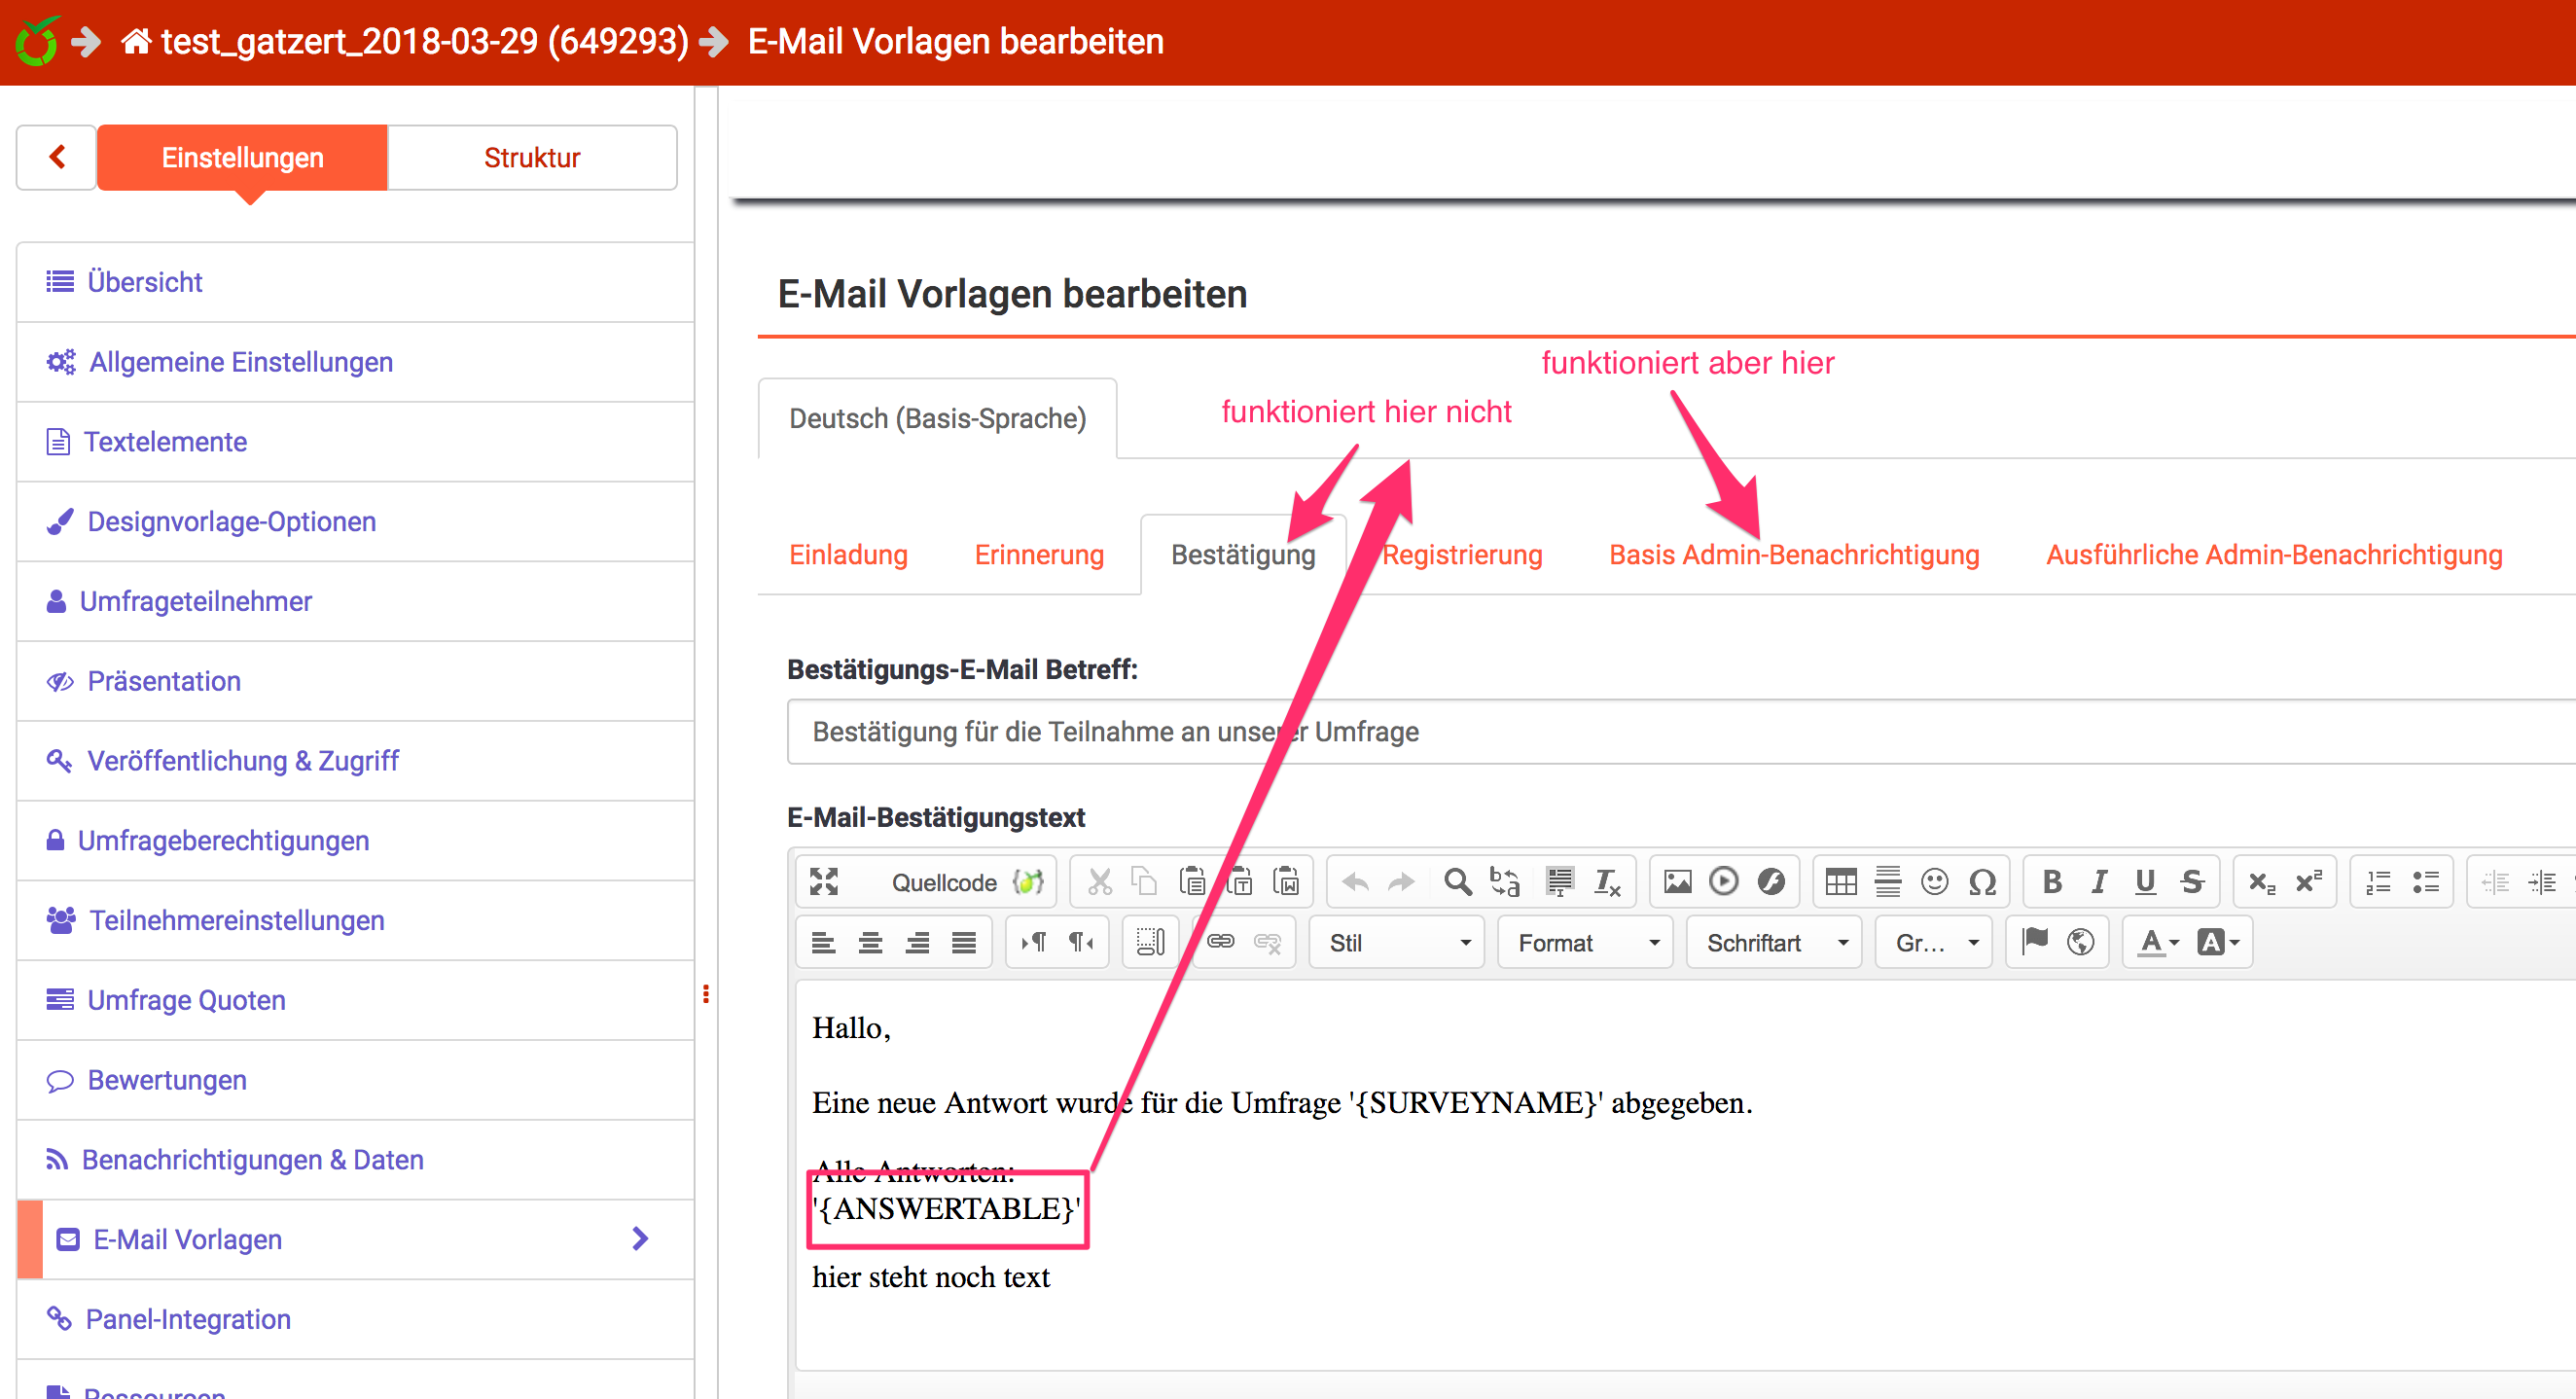The height and width of the screenshot is (1399, 2576).
Task: Open special character Omega dialog
Action: tap(1982, 881)
